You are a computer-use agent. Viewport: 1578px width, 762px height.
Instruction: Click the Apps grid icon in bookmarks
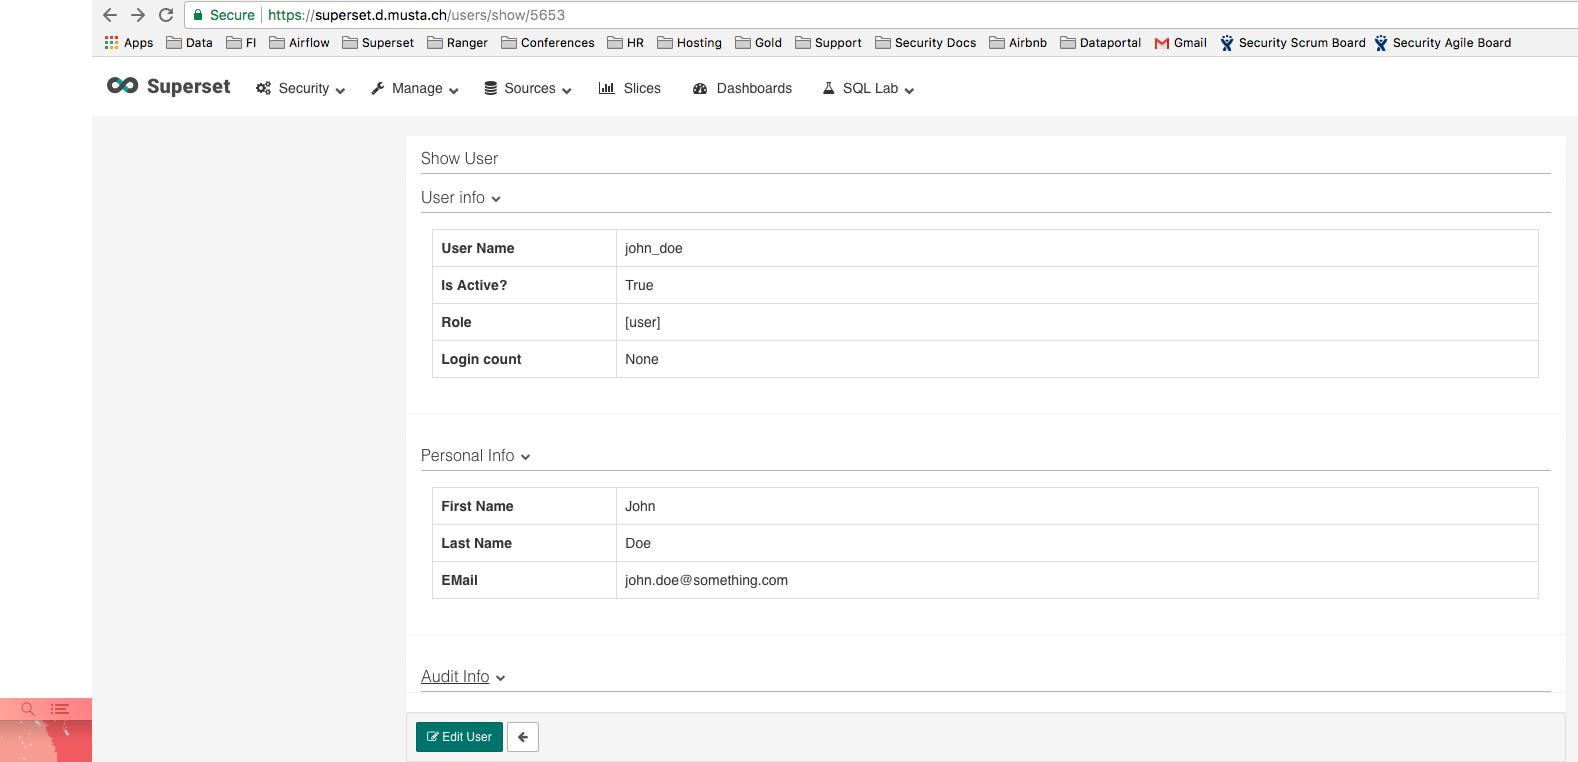[111, 43]
